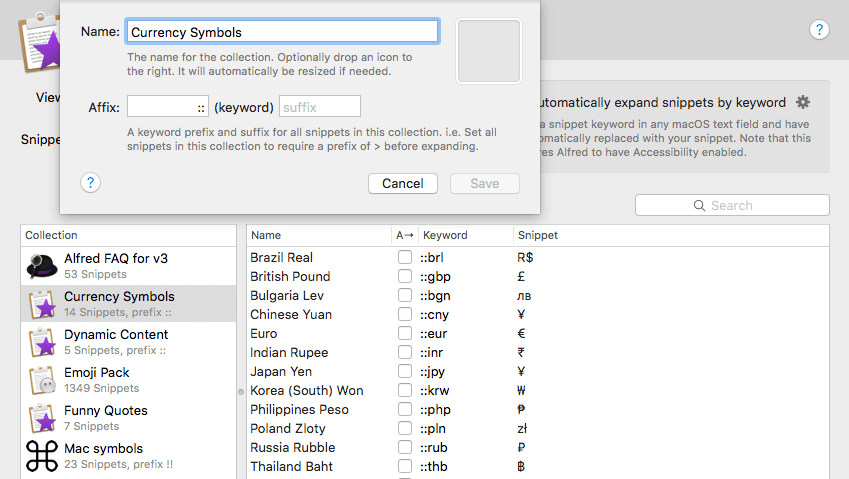Select the Funny Quotes collection

pyautogui.click(x=128, y=418)
